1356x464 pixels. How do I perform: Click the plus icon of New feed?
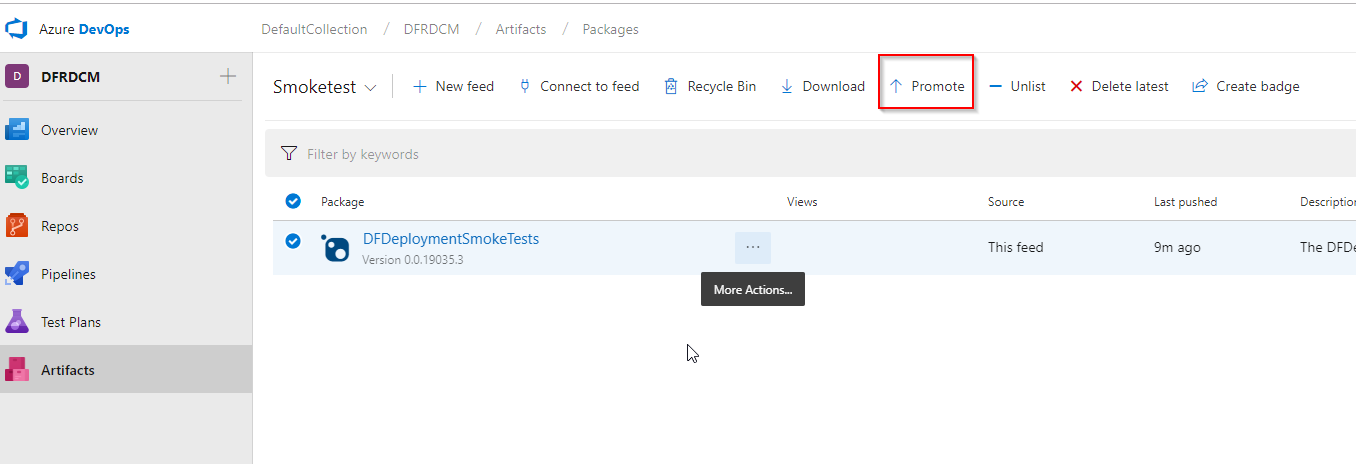coord(420,87)
